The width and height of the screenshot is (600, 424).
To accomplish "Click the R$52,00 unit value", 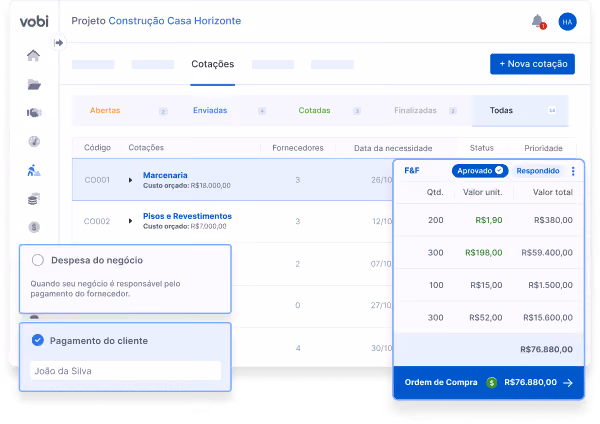I will [x=486, y=318].
